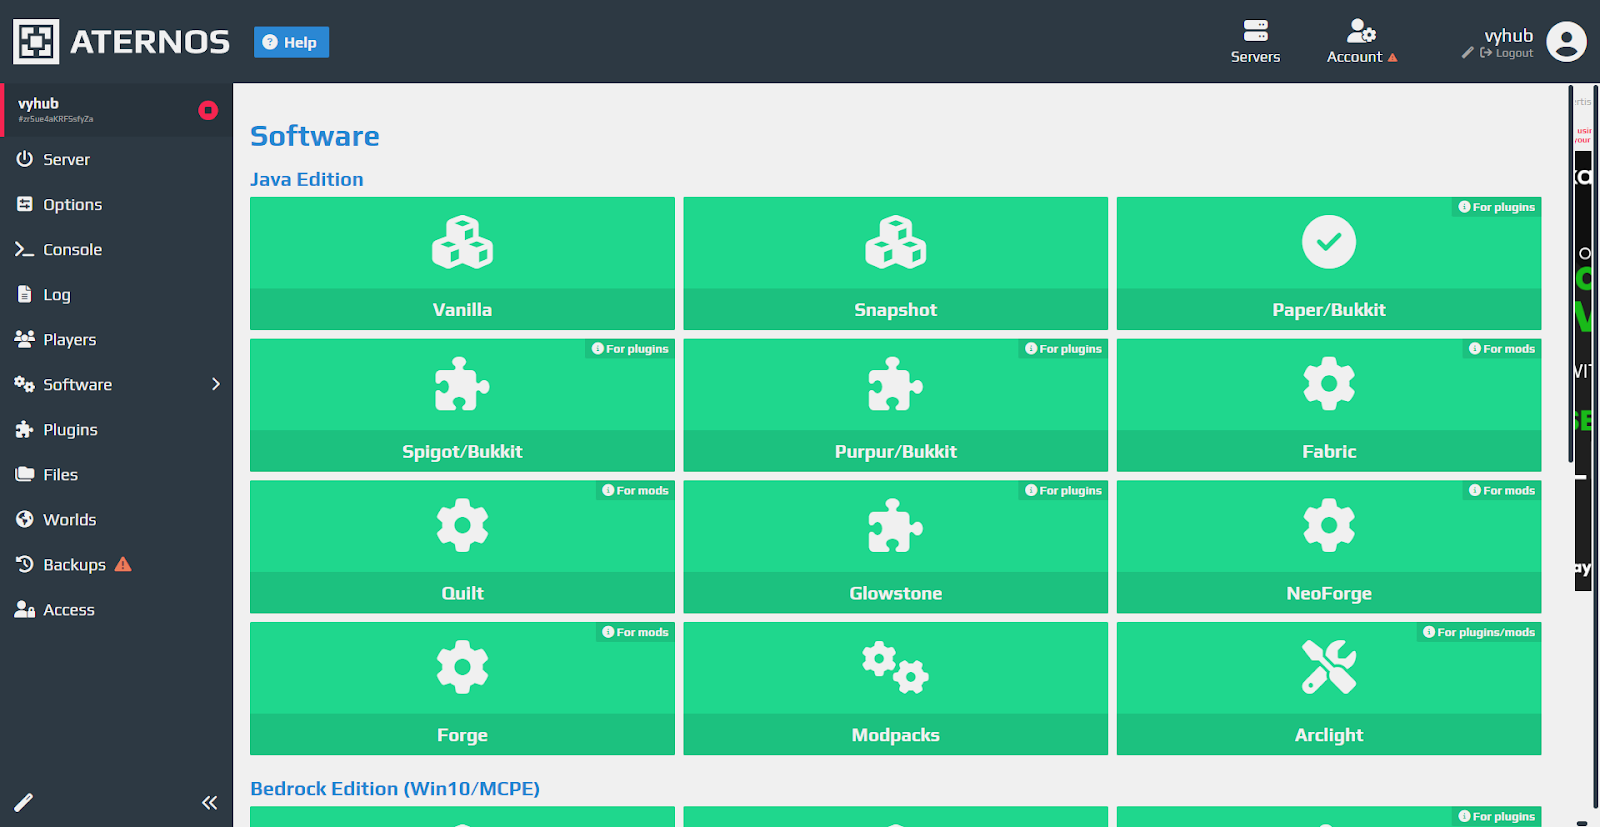Image resolution: width=1600 pixels, height=827 pixels.
Task: Collapse the sidebar with double chevron
Action: [x=209, y=802]
